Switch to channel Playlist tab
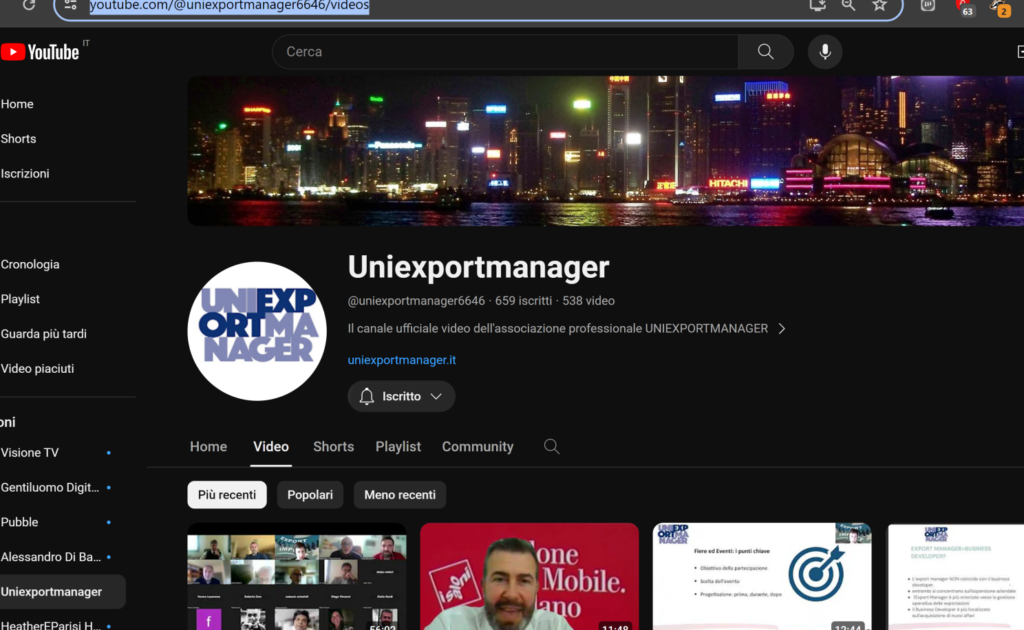Screen dimensions: 1024x630 pos(398,447)
